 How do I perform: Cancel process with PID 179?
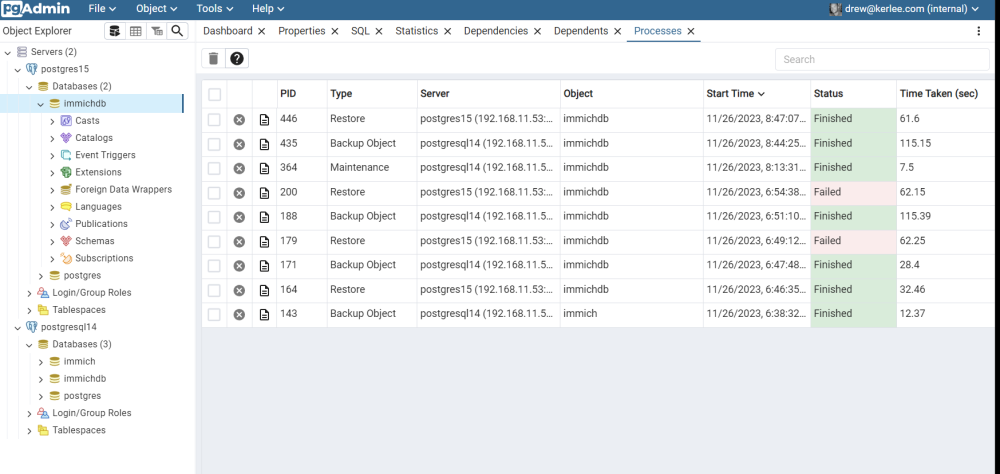[x=239, y=241]
